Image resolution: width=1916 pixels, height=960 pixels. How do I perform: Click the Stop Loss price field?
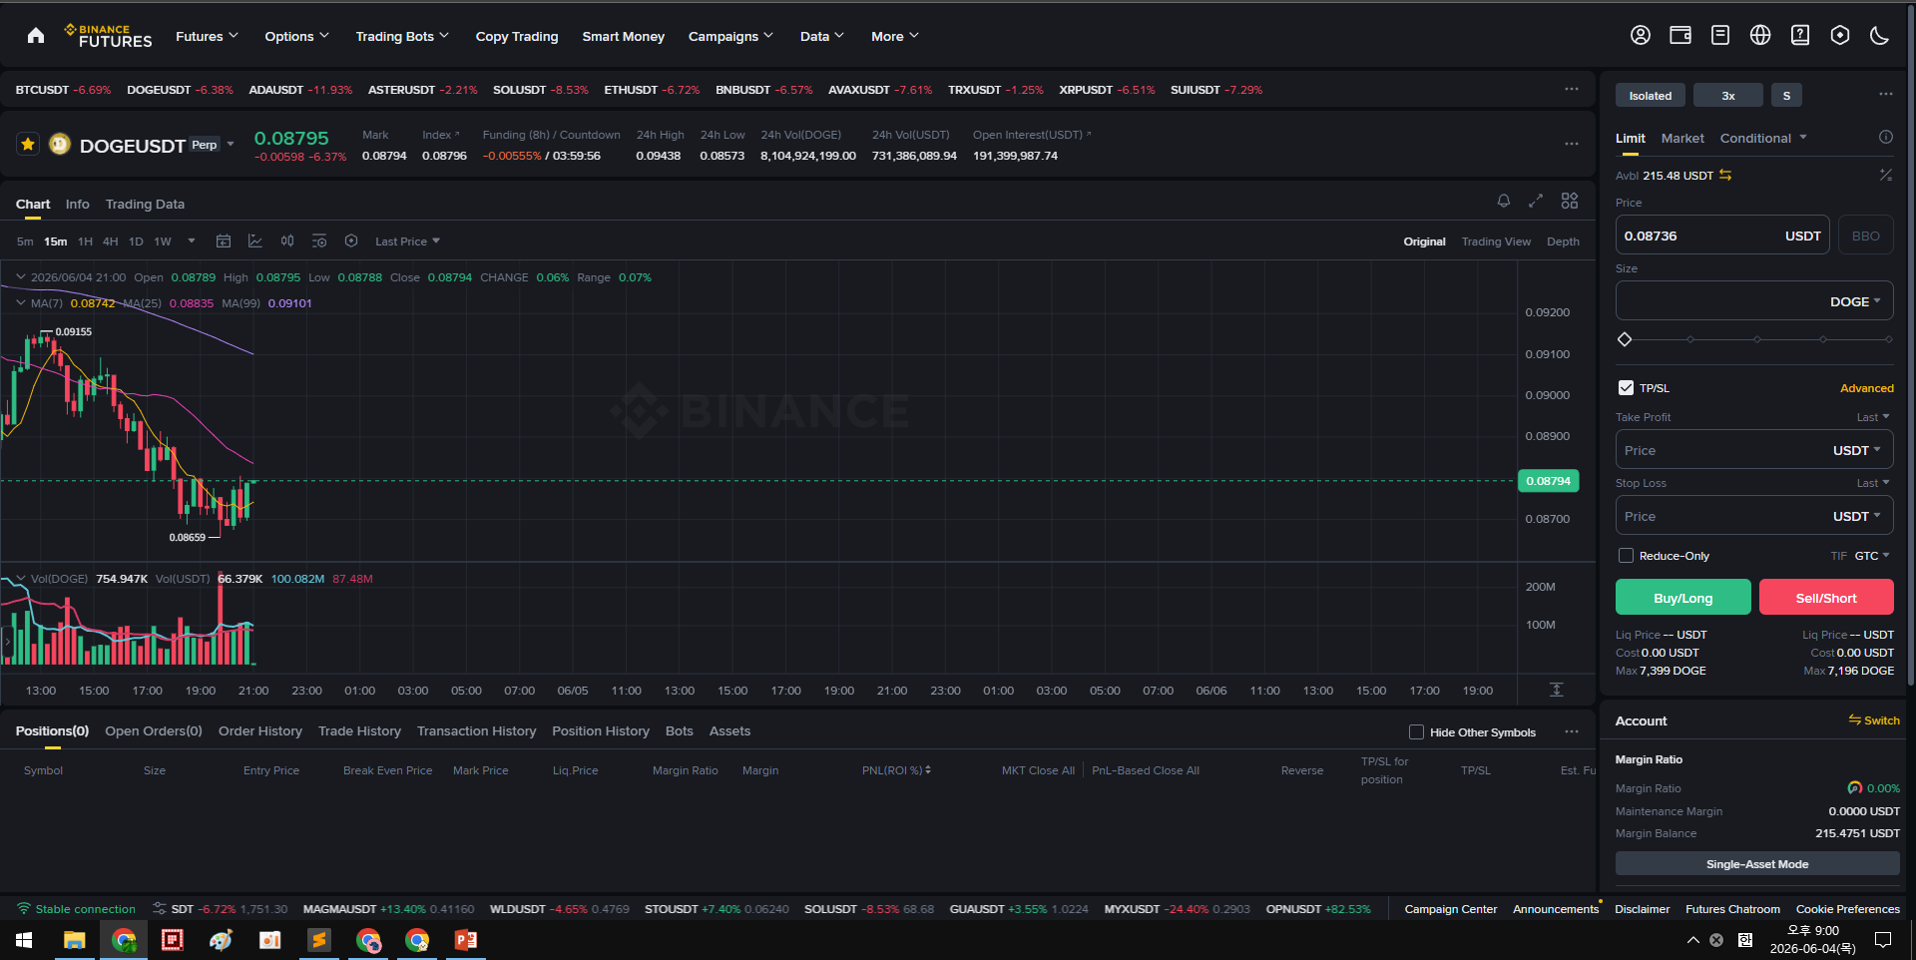point(1754,516)
